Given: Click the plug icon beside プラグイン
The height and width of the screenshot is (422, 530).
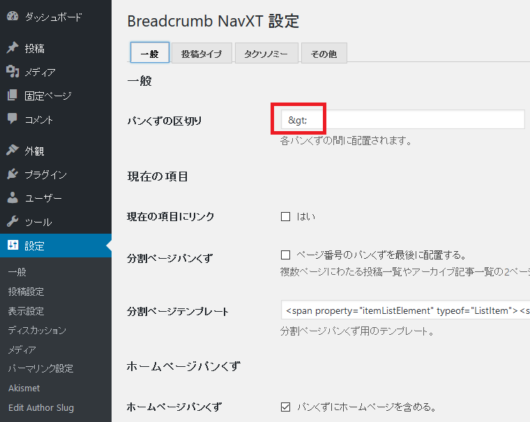Looking at the screenshot, I should click(13, 174).
